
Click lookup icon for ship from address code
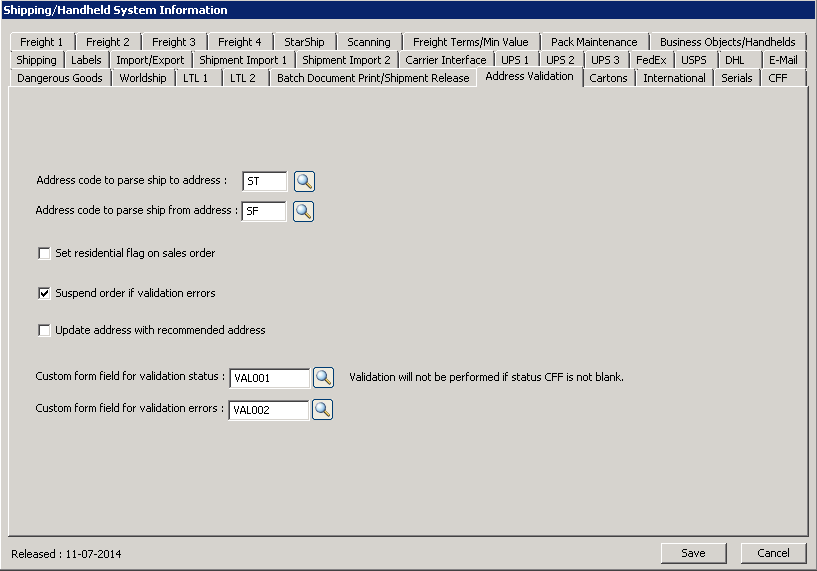click(303, 211)
